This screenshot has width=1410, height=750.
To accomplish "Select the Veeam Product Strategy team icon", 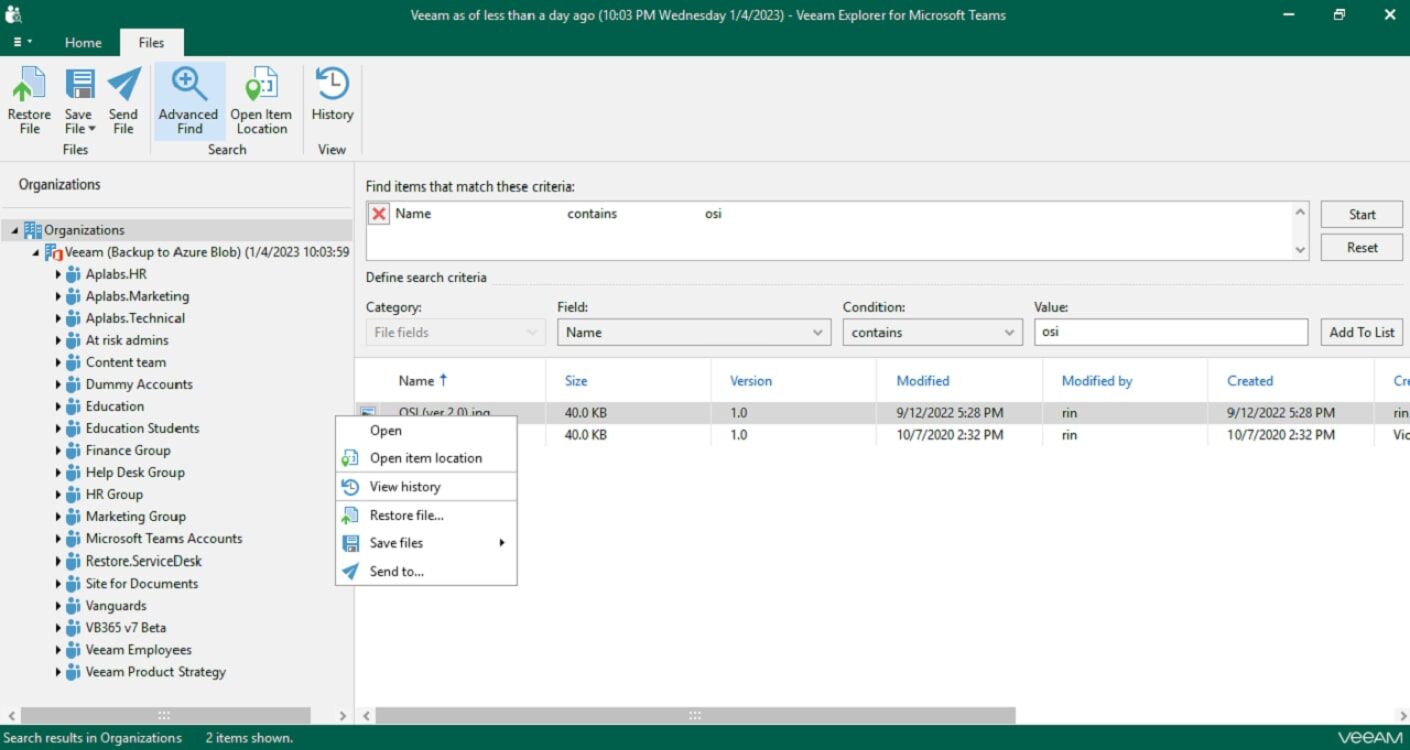I will point(73,671).
